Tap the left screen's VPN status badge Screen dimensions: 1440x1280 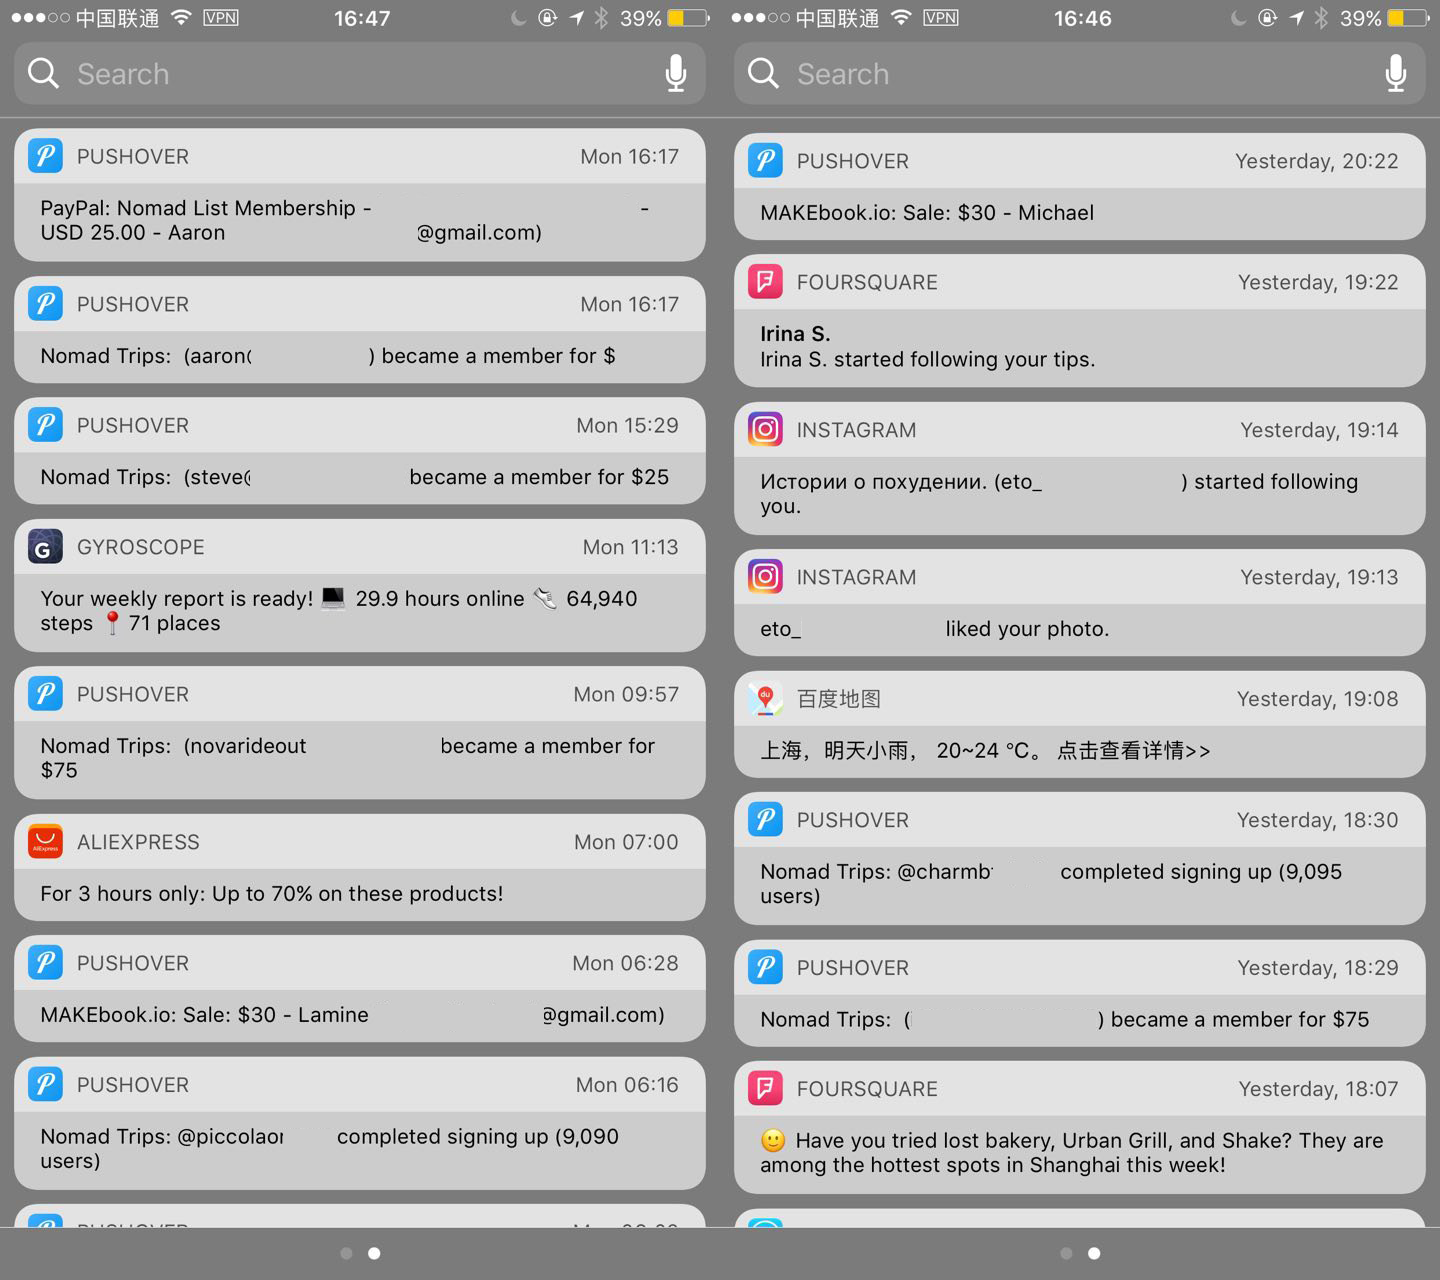[x=220, y=17]
